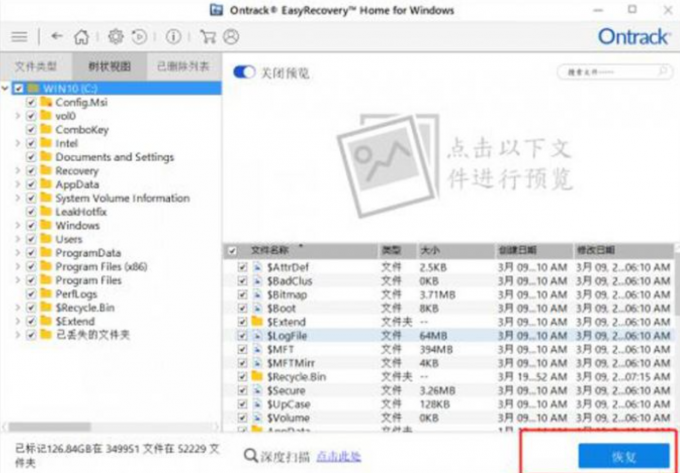The image size is (680, 473).
Task: Switch to the 文件类型 tab
Action: (x=36, y=67)
